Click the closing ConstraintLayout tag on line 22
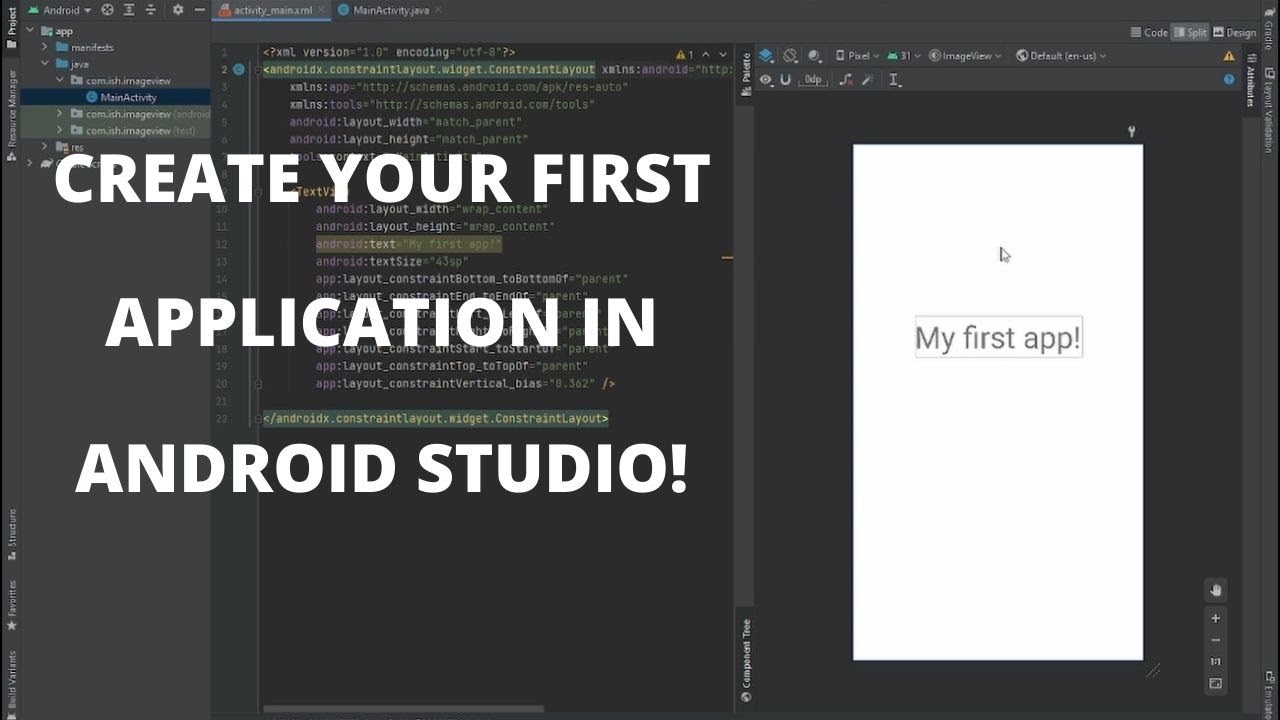 [x=436, y=419]
